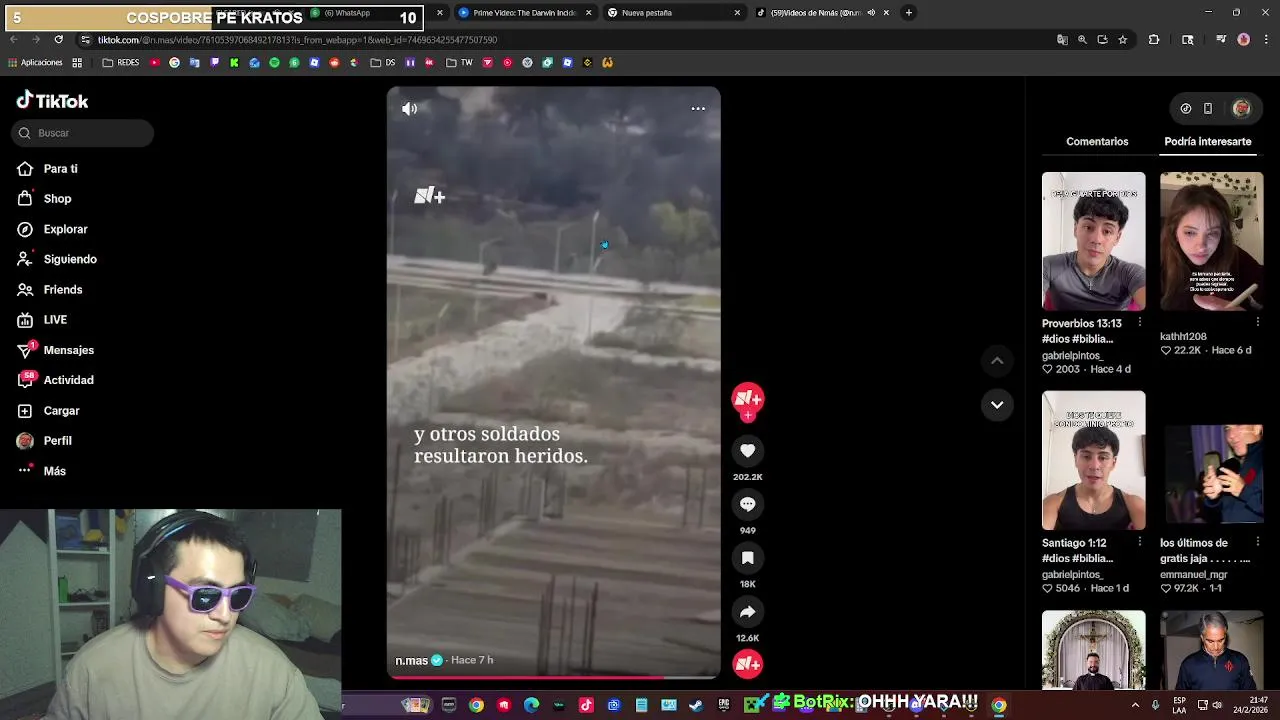1280x720 pixels.
Task: Open Chrome extensions puzzle icon
Action: point(1154,40)
